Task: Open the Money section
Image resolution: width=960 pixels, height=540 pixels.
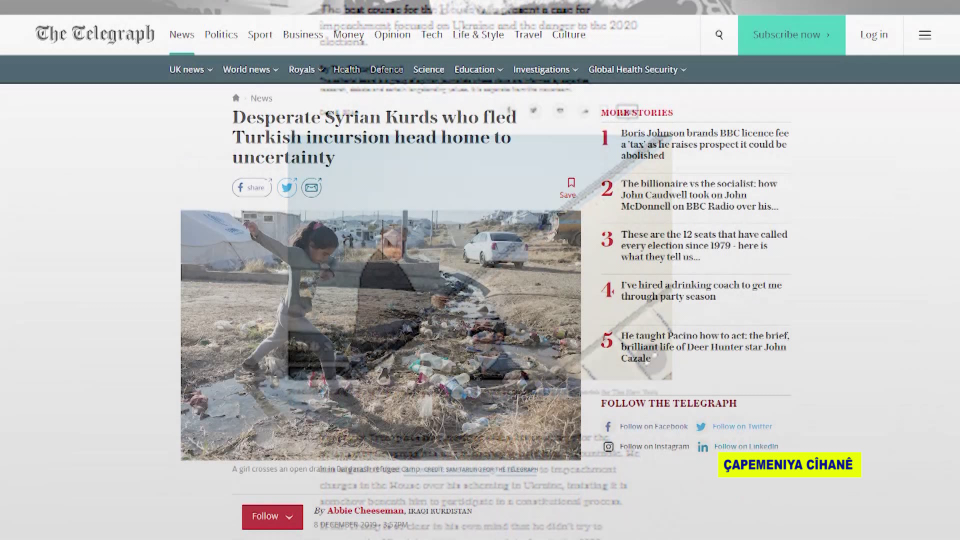Action: pos(348,35)
